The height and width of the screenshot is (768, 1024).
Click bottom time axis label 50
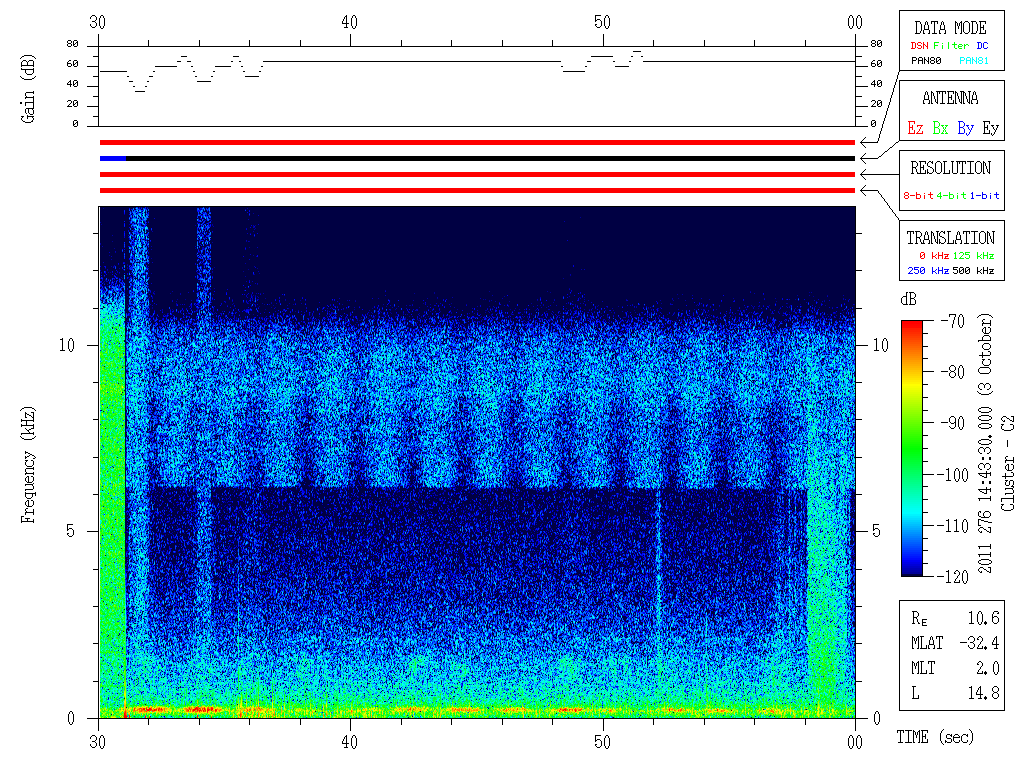(602, 743)
